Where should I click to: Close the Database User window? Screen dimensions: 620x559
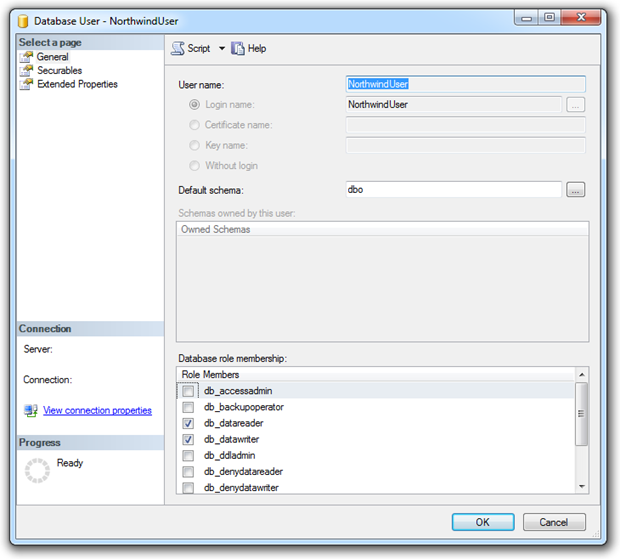[581, 18]
